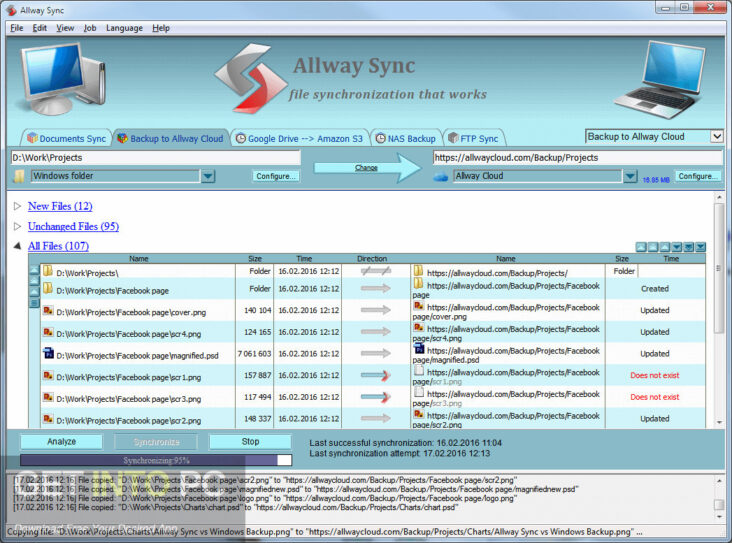Open the File menu
The height and width of the screenshot is (543, 732).
coord(17,28)
